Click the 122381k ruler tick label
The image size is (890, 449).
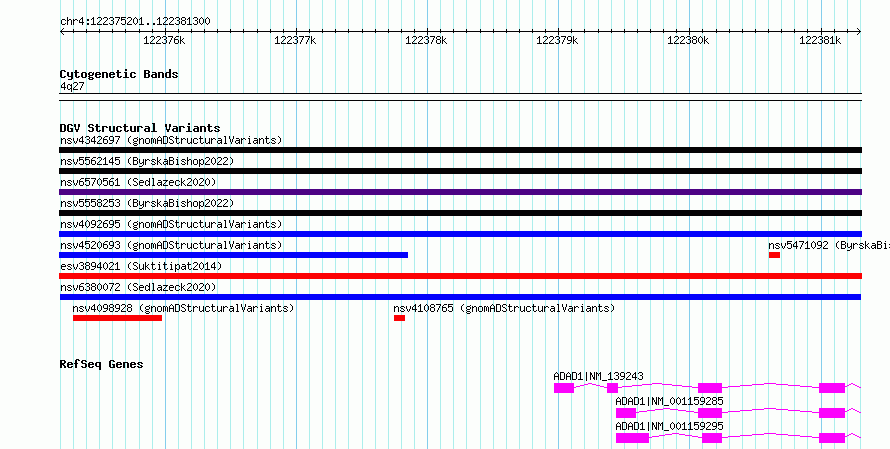coord(820,40)
